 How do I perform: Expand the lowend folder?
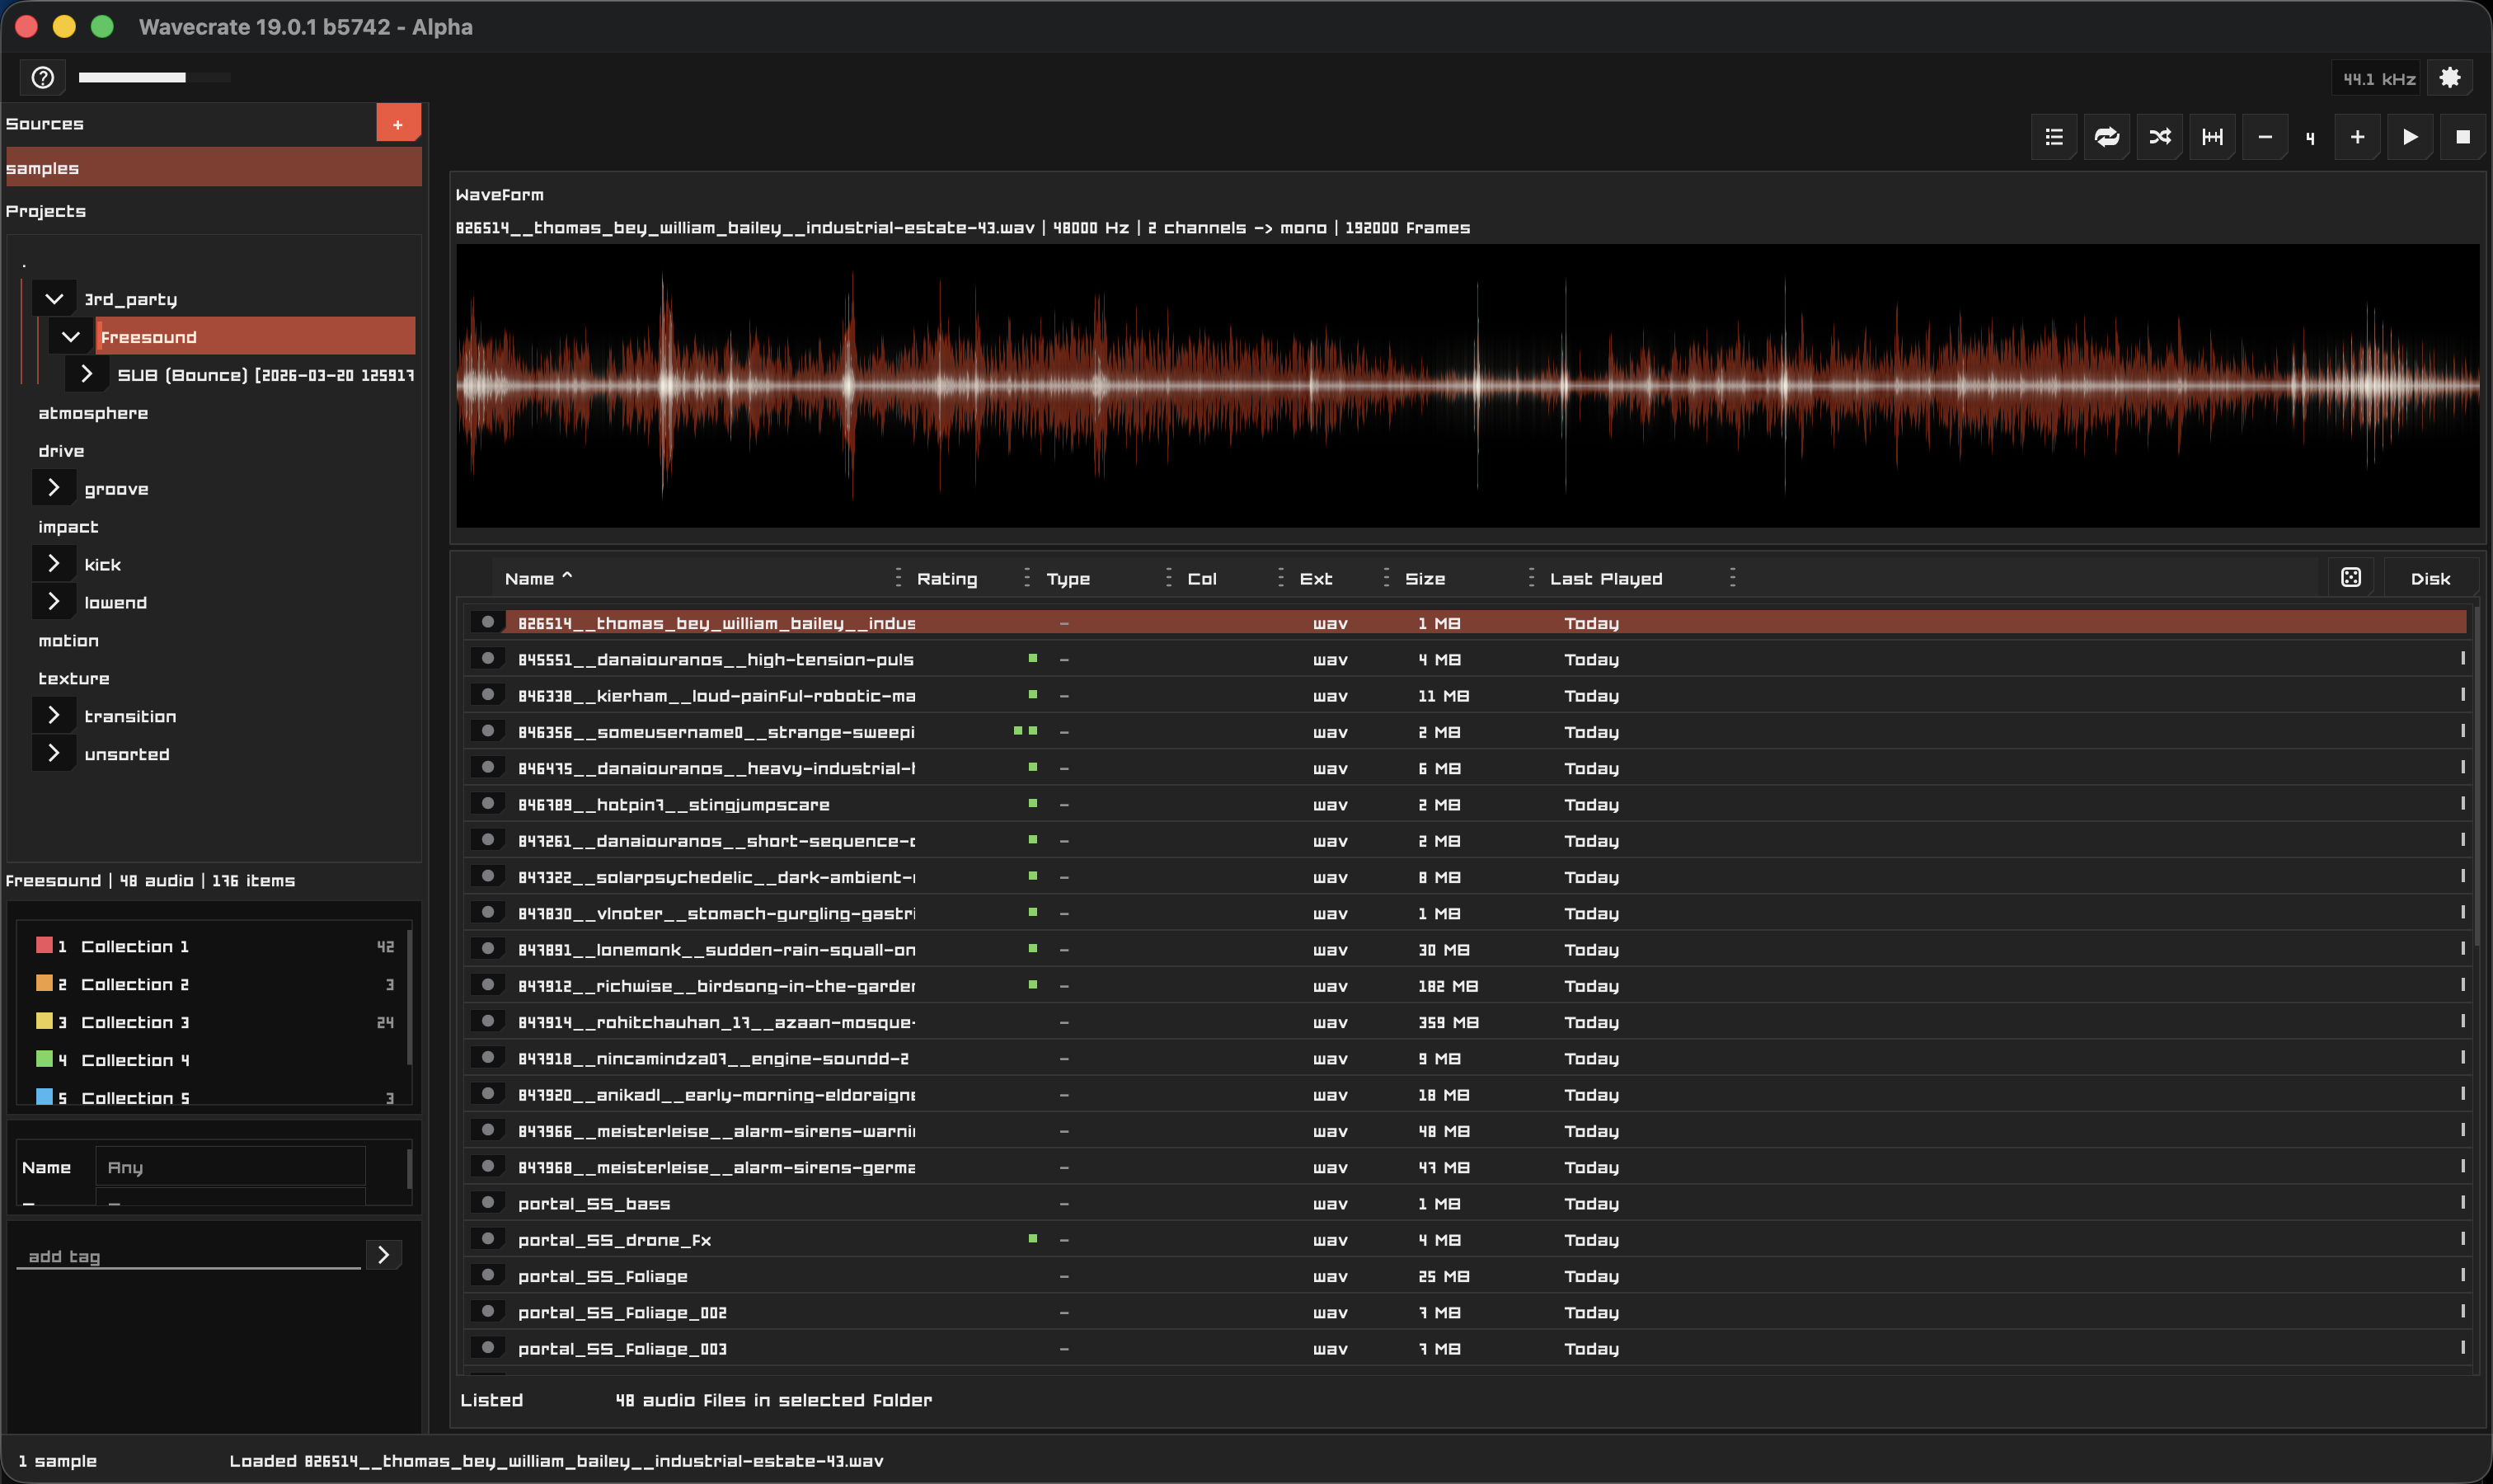coord(54,602)
